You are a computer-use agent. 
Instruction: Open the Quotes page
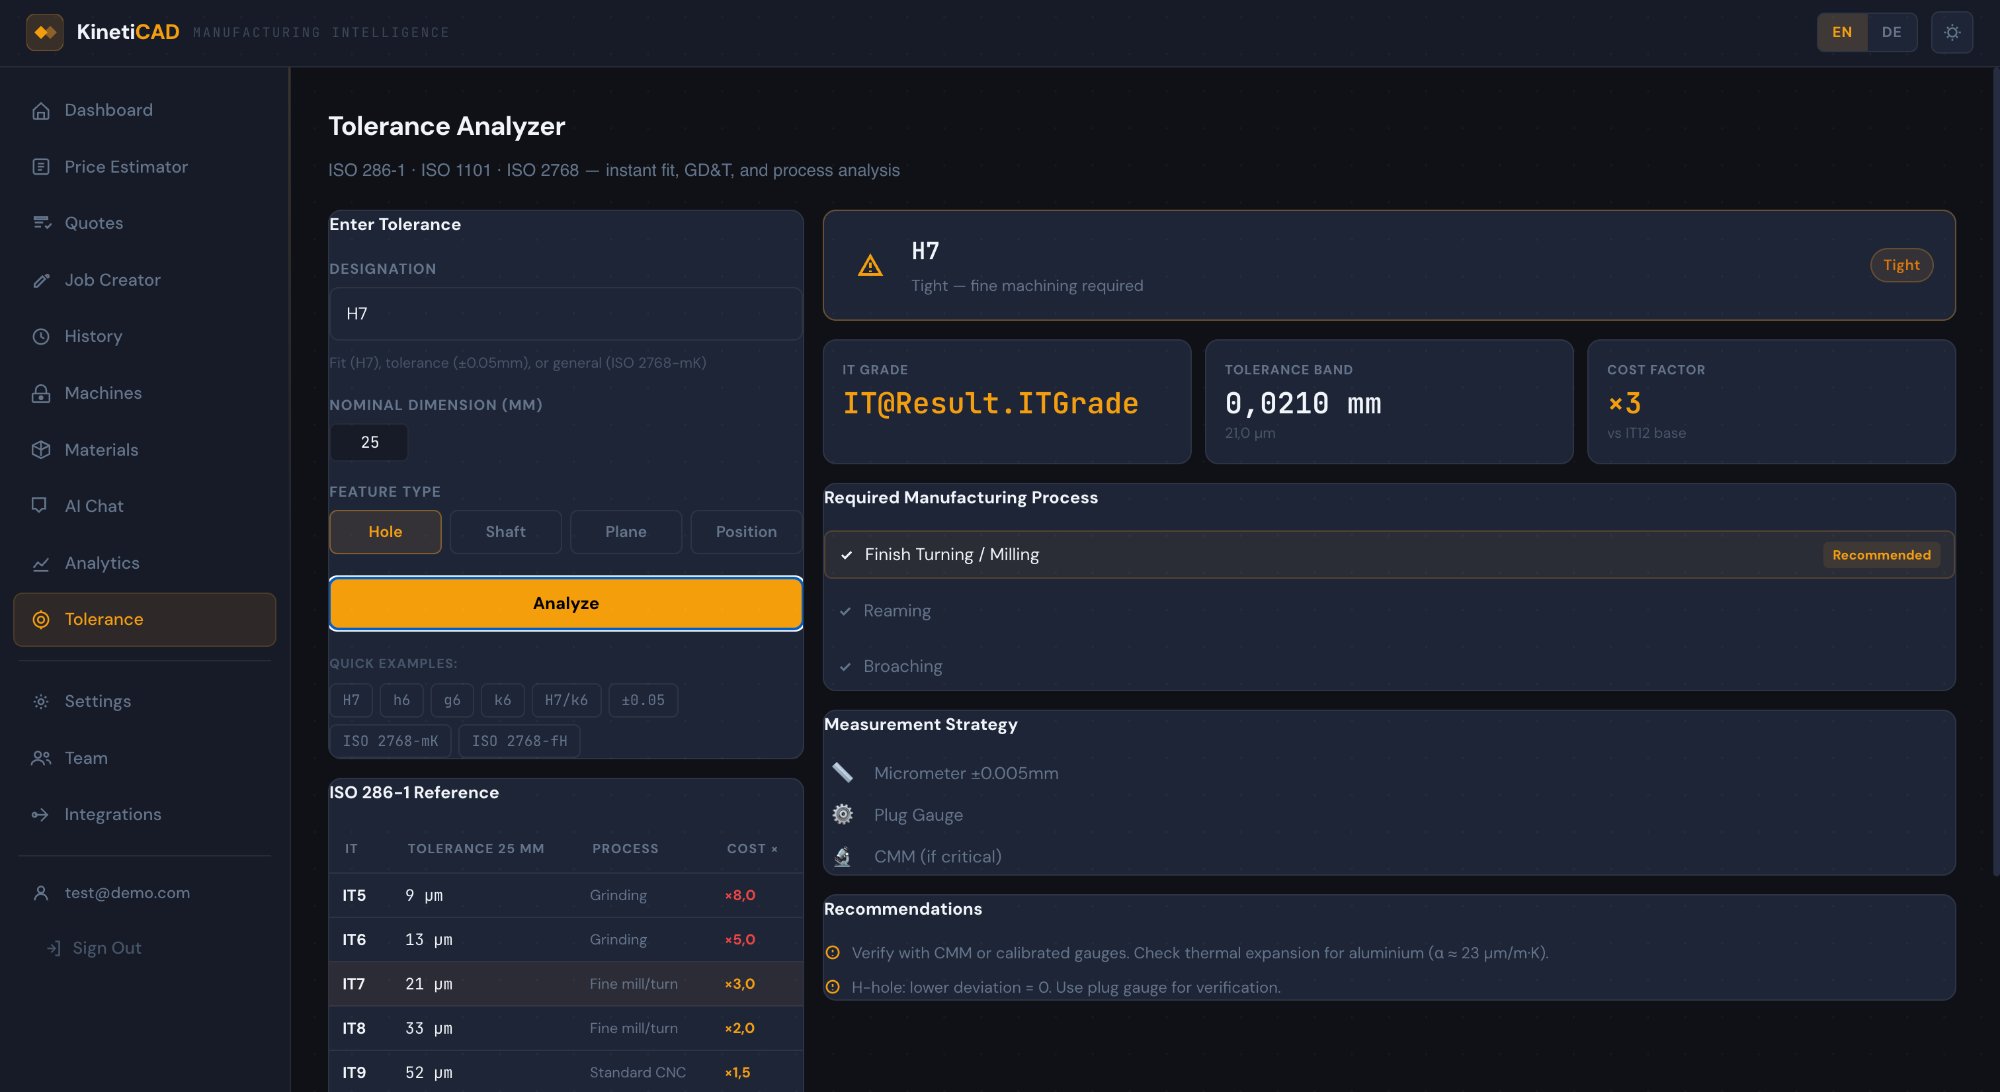tap(94, 223)
